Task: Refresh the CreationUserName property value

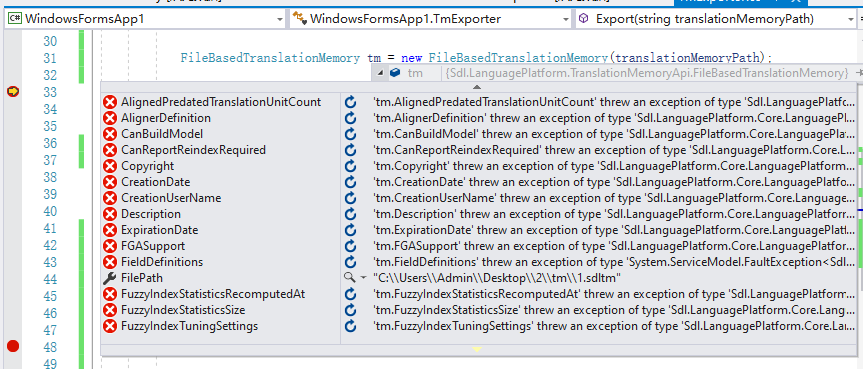Action: [350, 198]
